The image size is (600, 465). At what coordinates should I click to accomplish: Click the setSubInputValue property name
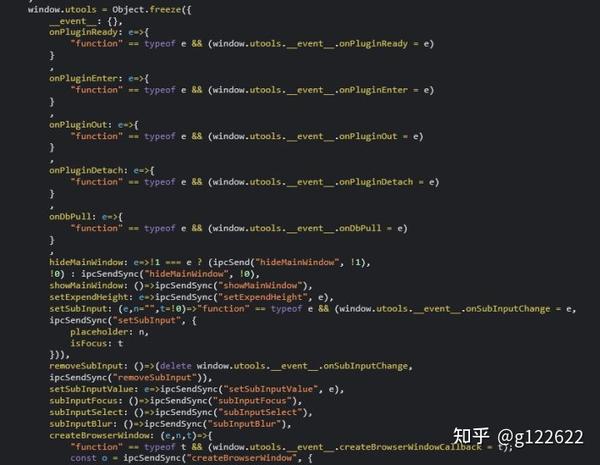tap(91, 389)
